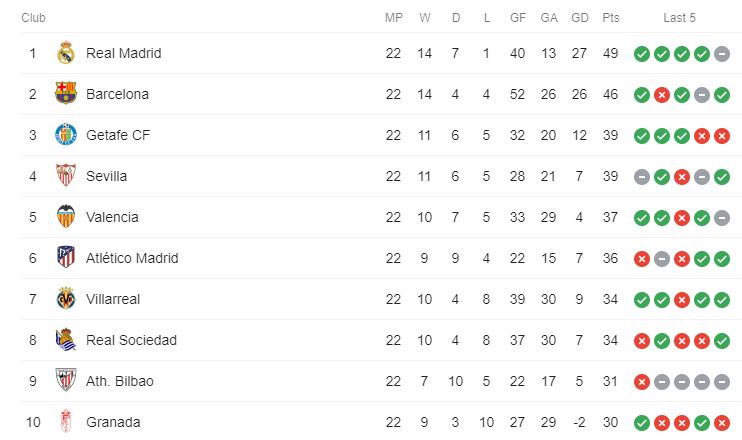Select the Ath. Bilbao team name
742x440 pixels.
[x=120, y=381]
